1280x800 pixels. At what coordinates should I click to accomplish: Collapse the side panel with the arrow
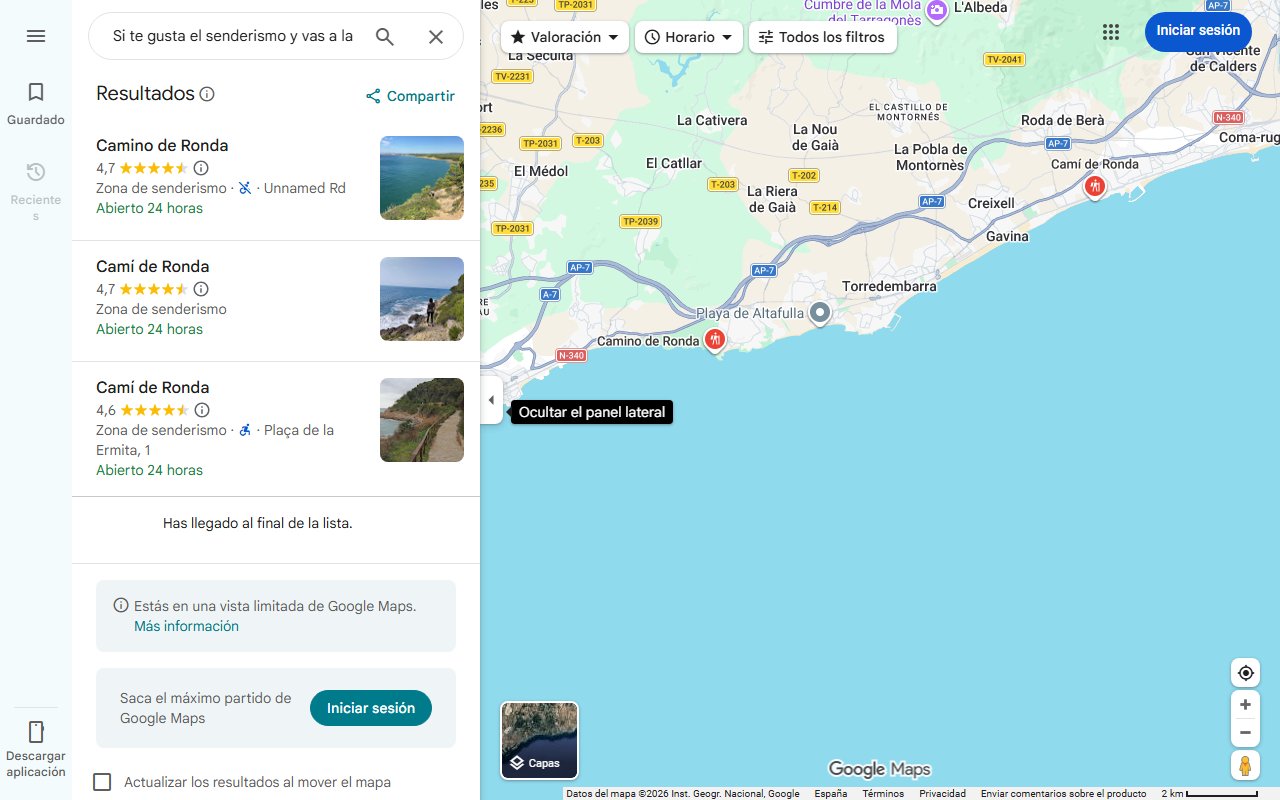pyautogui.click(x=491, y=399)
